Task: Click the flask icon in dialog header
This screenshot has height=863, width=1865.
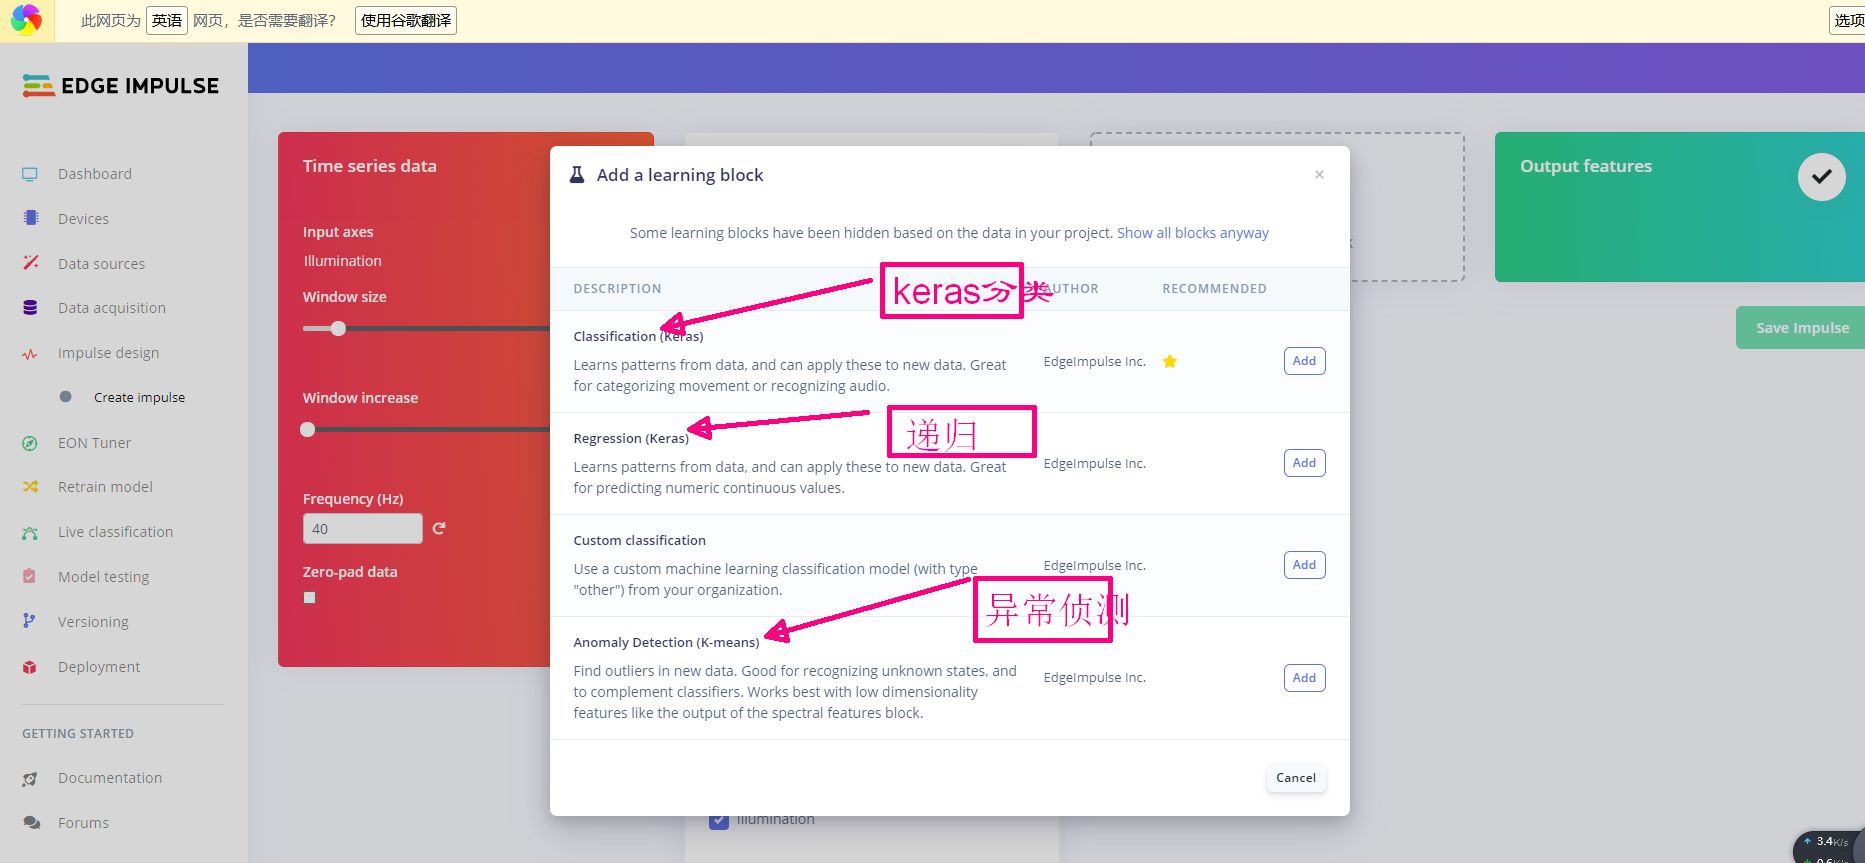Action: [x=577, y=175]
